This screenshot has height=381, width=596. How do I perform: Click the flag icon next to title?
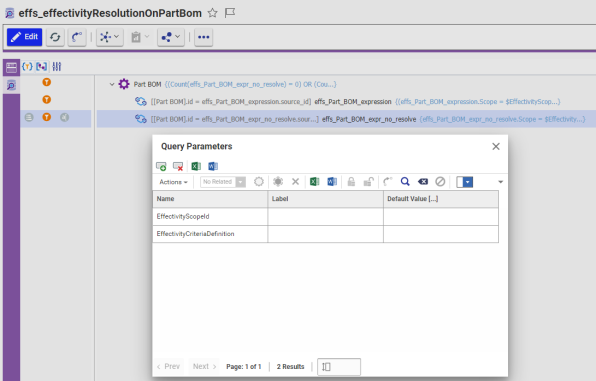230,13
